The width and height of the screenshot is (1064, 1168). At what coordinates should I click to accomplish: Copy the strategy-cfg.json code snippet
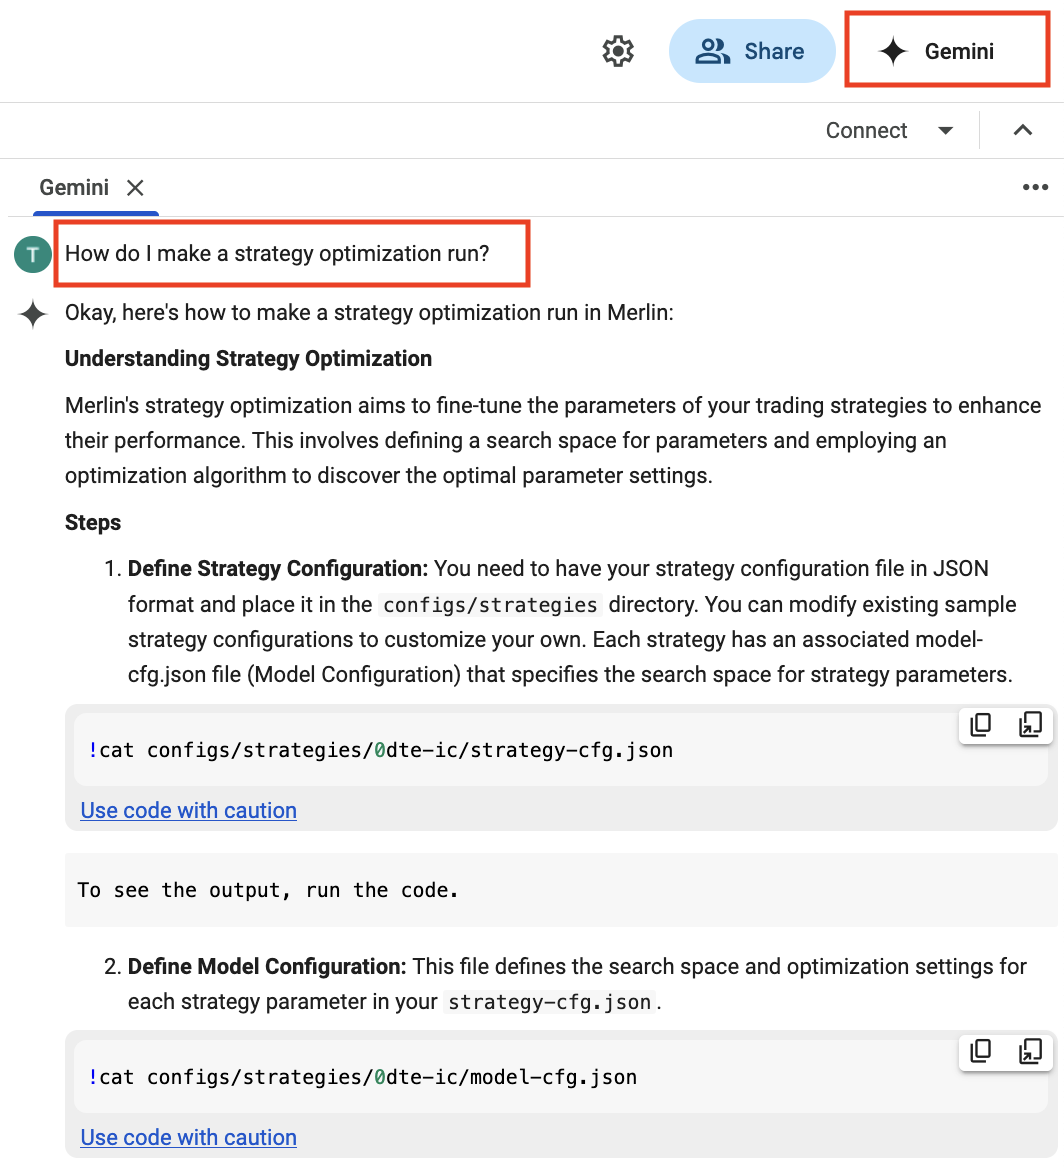981,725
